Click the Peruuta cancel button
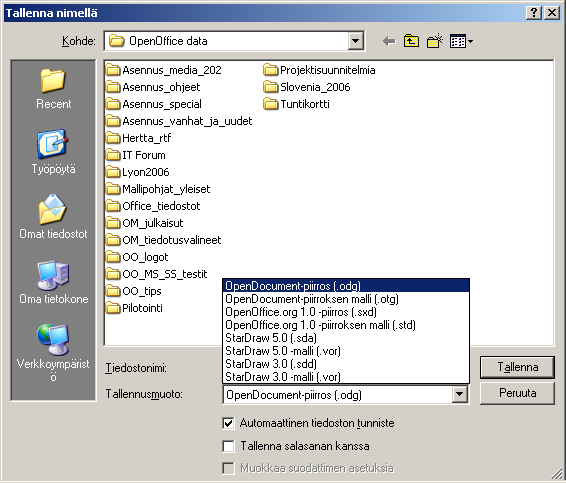Screen dimensions: 566x483 (517, 393)
